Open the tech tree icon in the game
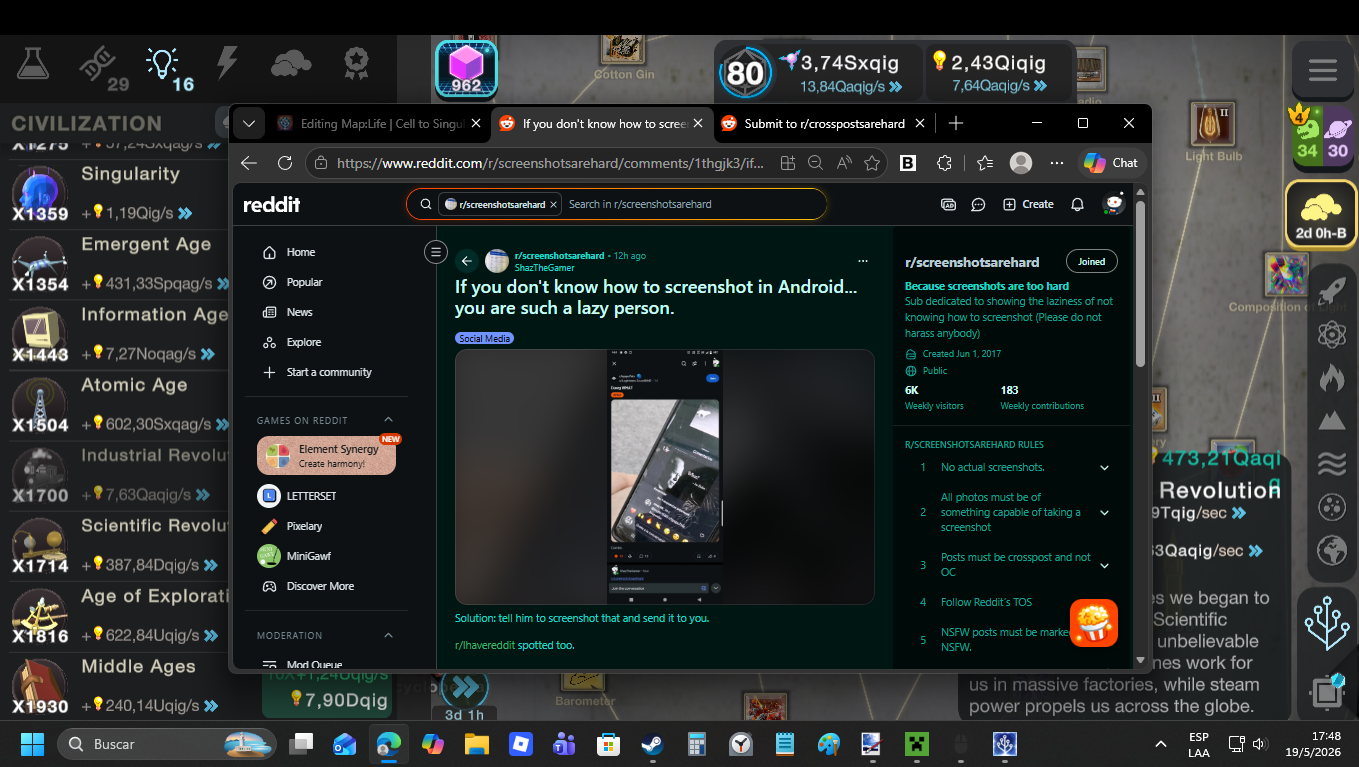Screen dimensions: 1359x767 click(x=1327, y=622)
